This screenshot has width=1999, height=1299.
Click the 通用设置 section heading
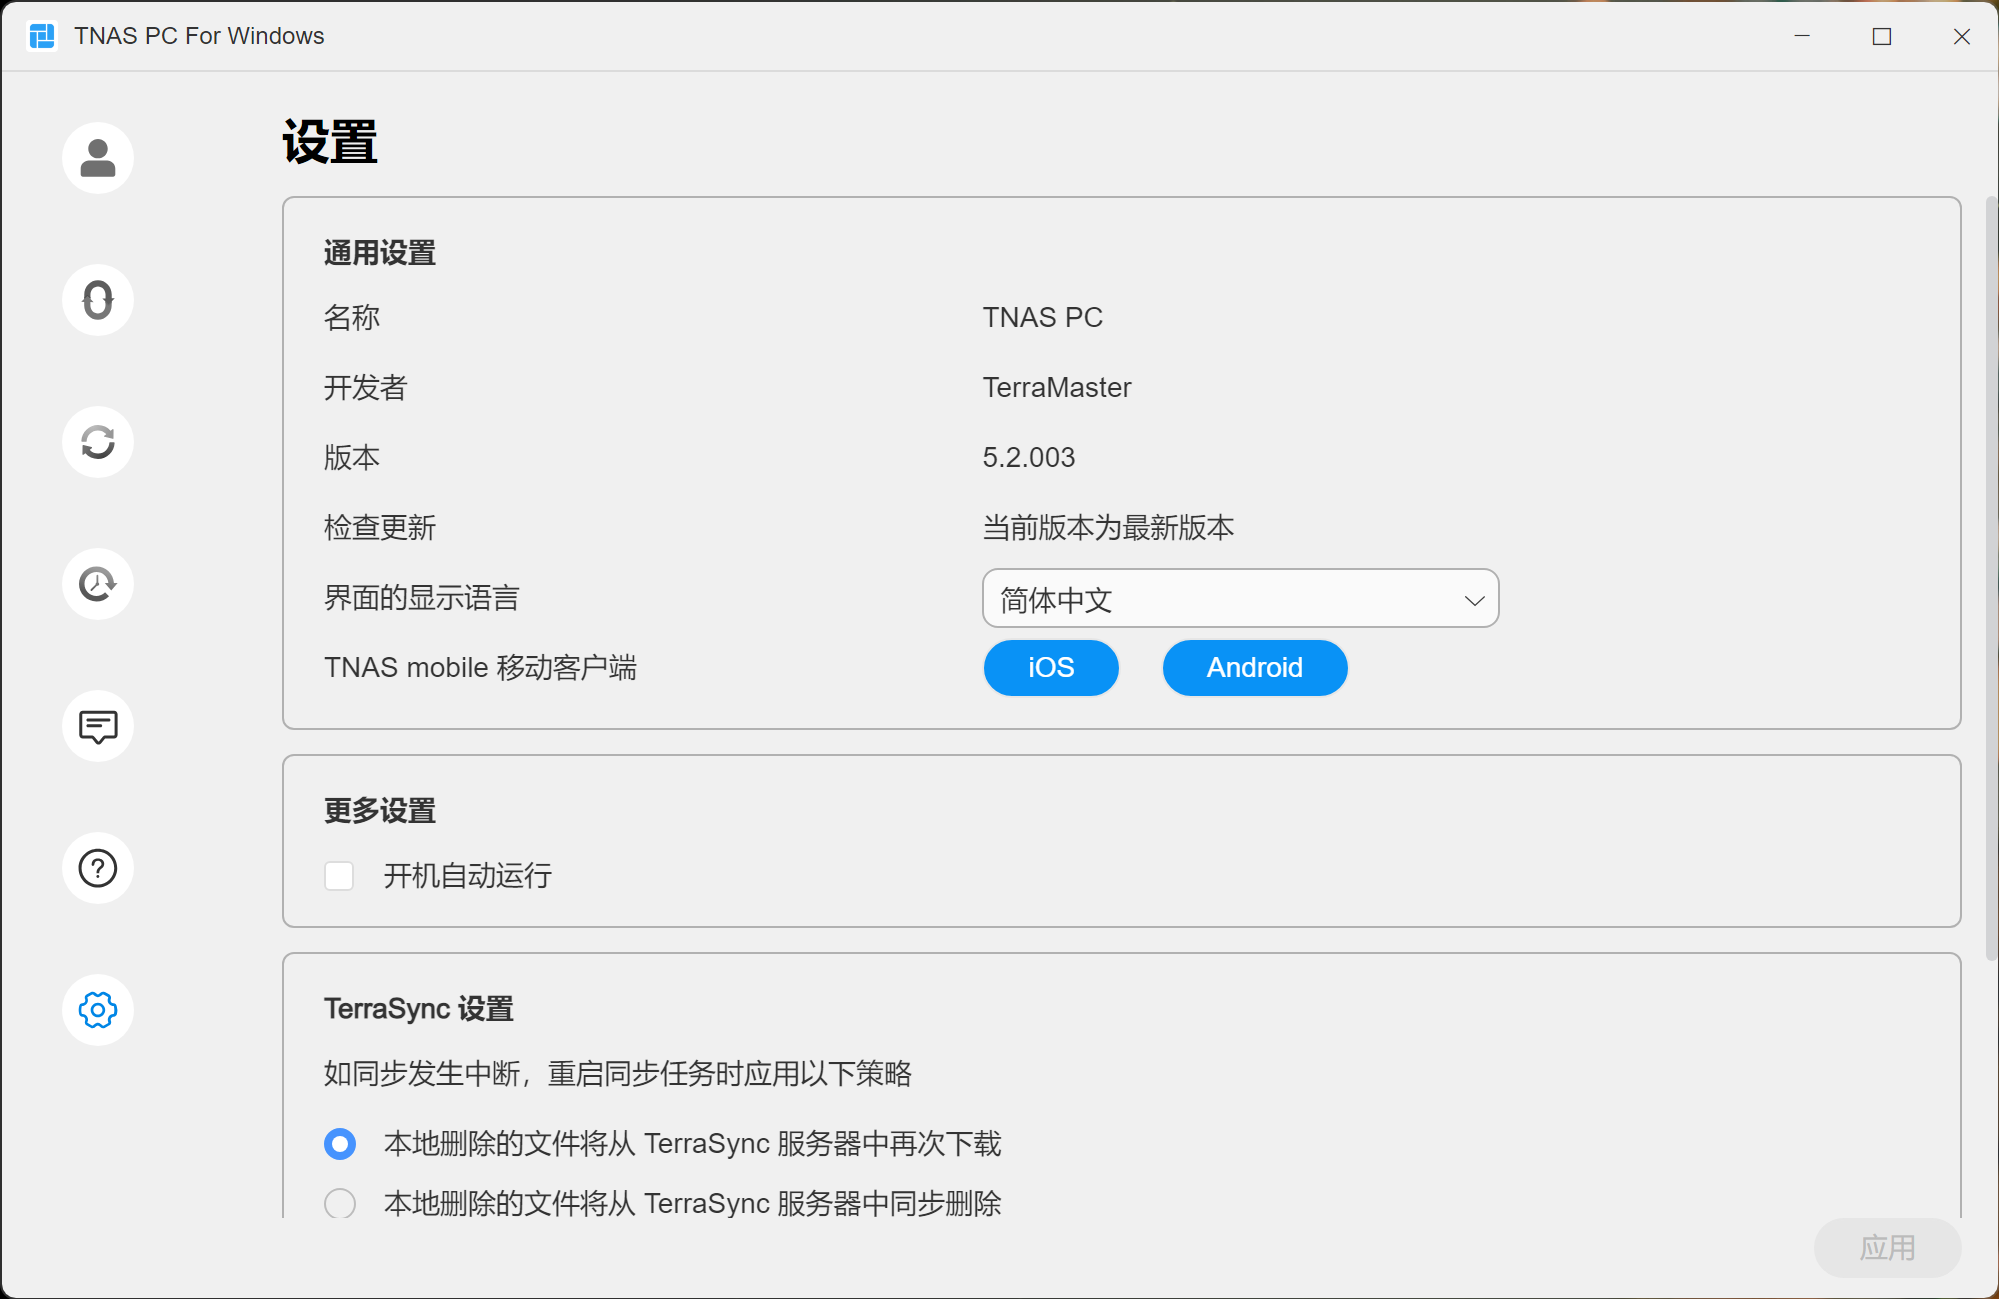pos(380,253)
